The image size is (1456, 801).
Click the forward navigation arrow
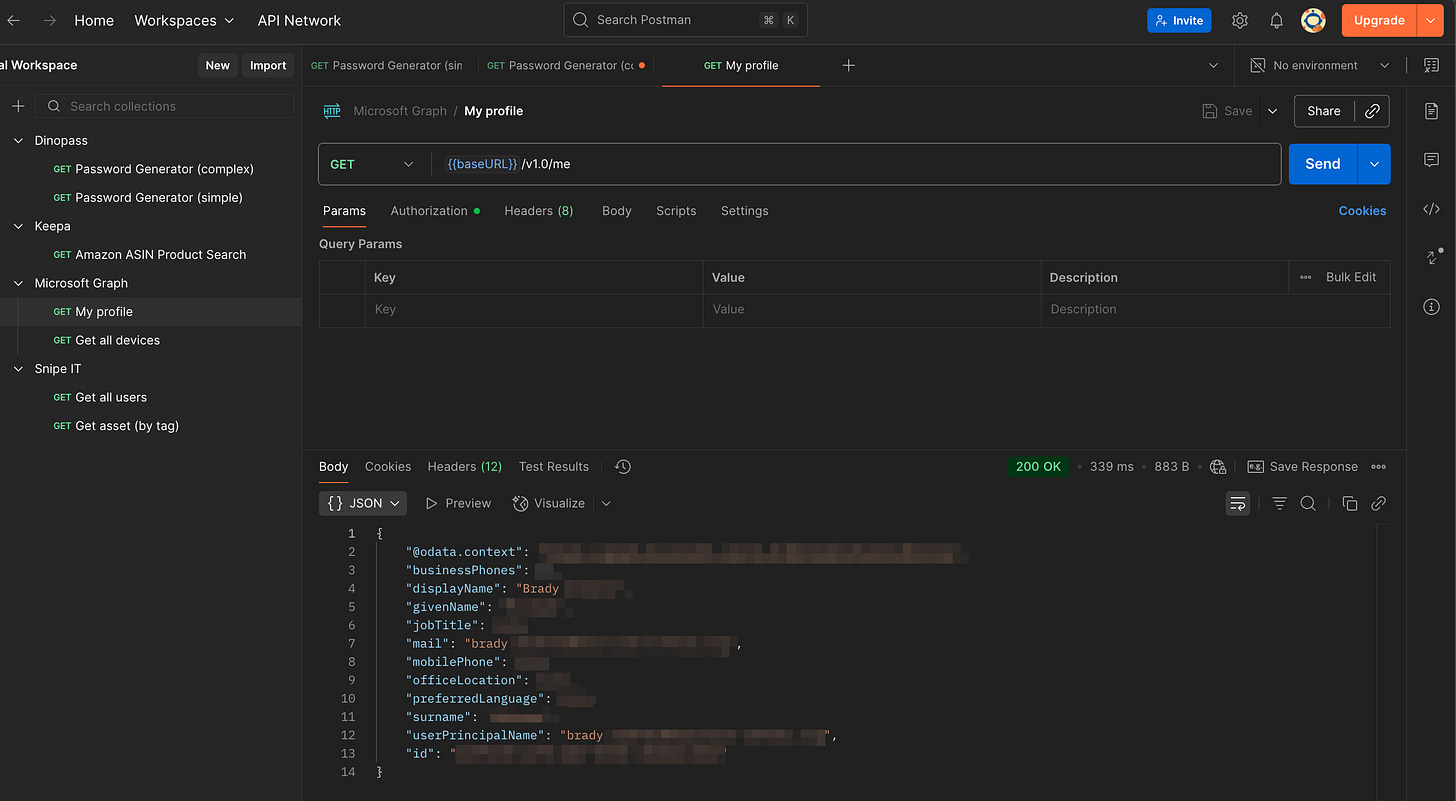click(x=49, y=20)
